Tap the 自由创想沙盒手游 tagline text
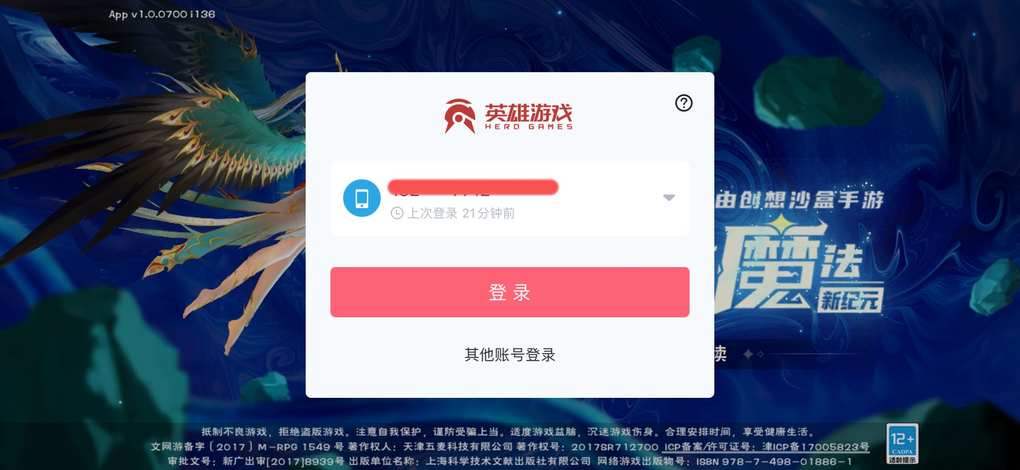 pos(799,200)
